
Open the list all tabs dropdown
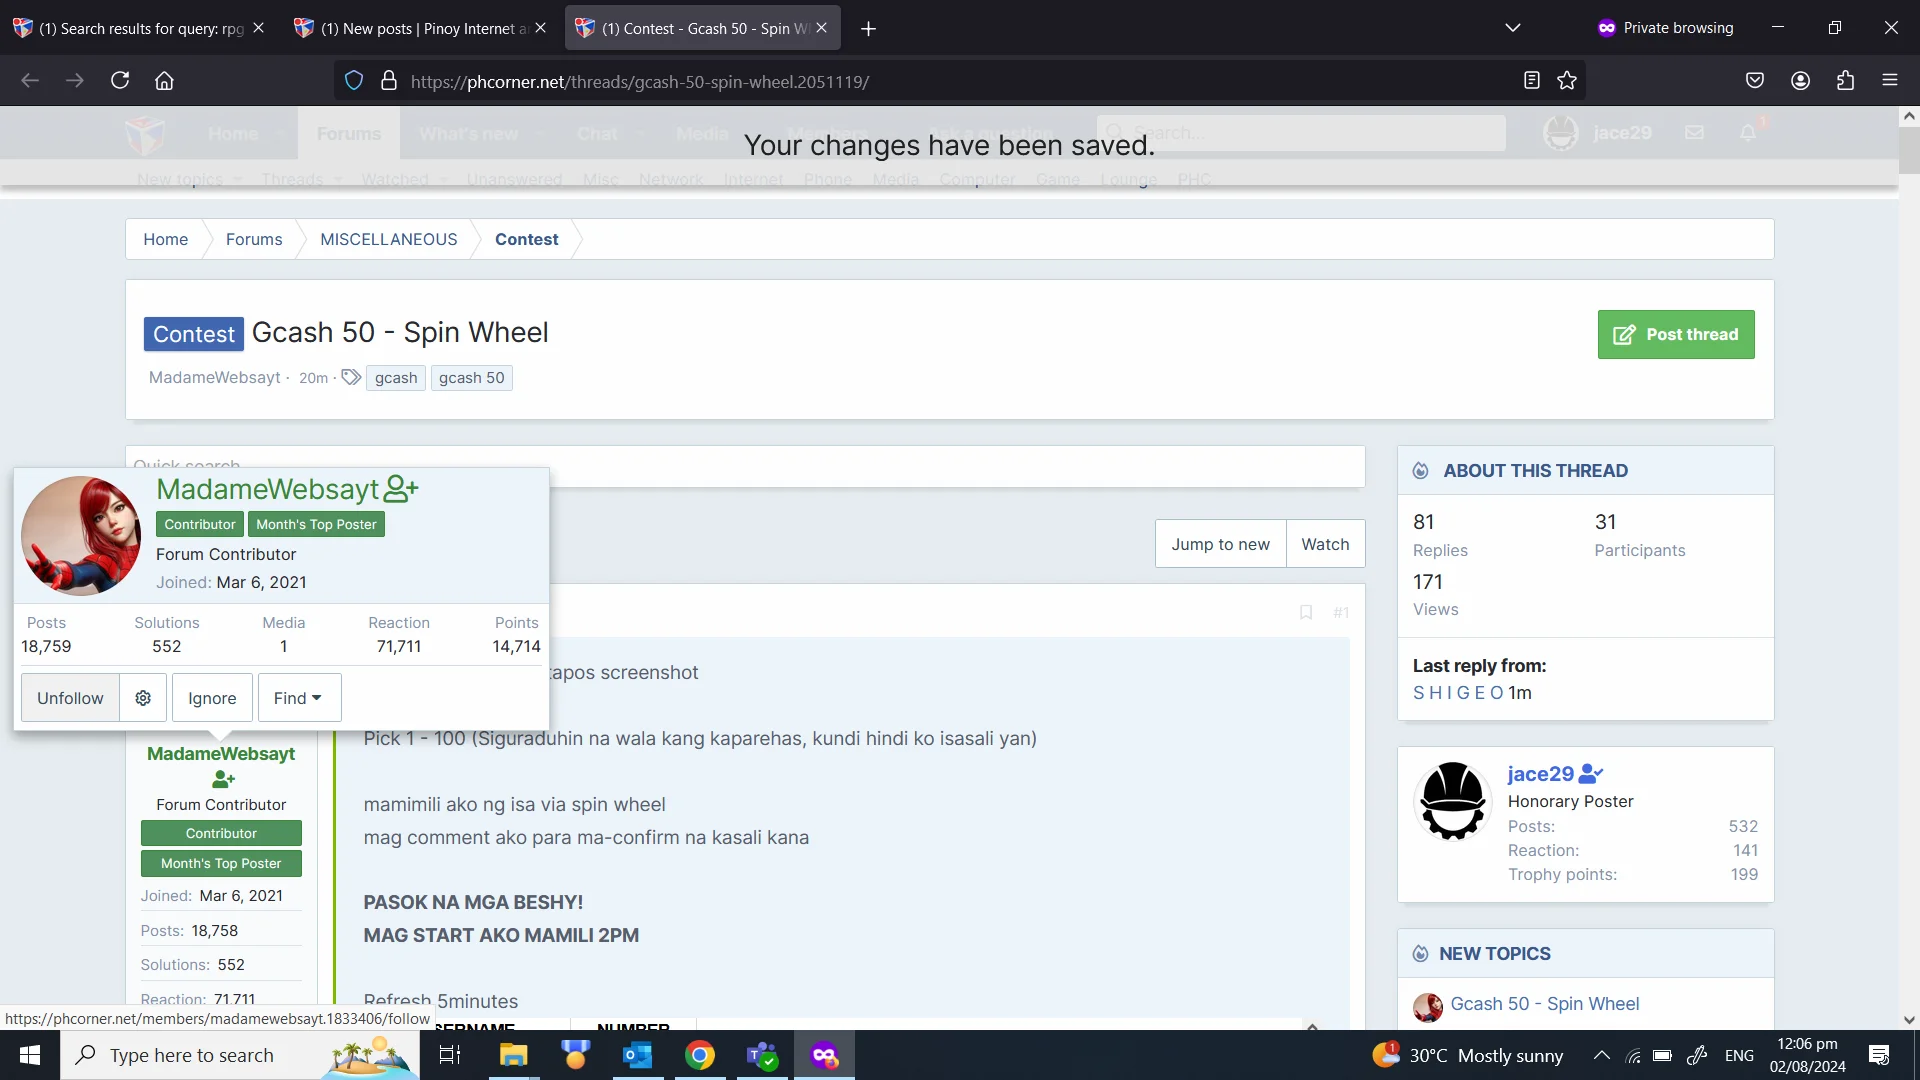[x=1512, y=28]
